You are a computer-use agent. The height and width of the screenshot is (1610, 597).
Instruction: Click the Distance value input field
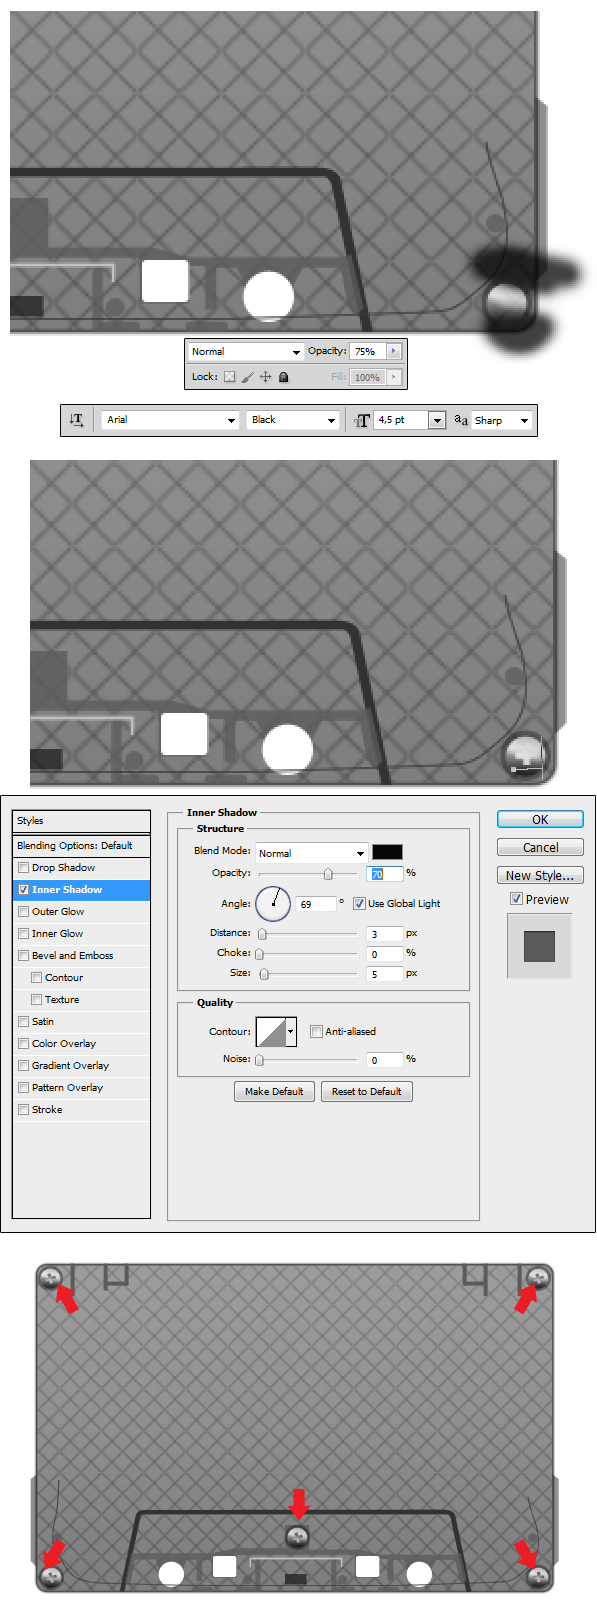[385, 933]
